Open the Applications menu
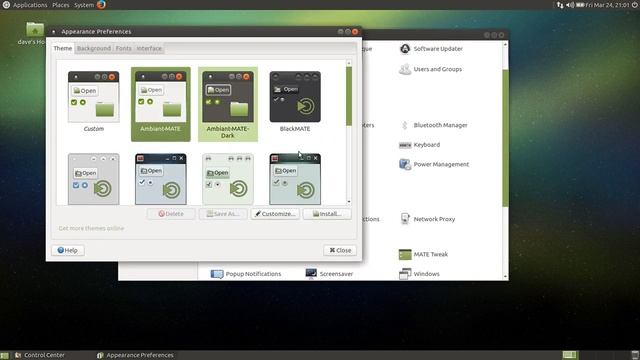Screen dimensions: 640x360 tap(30, 5)
